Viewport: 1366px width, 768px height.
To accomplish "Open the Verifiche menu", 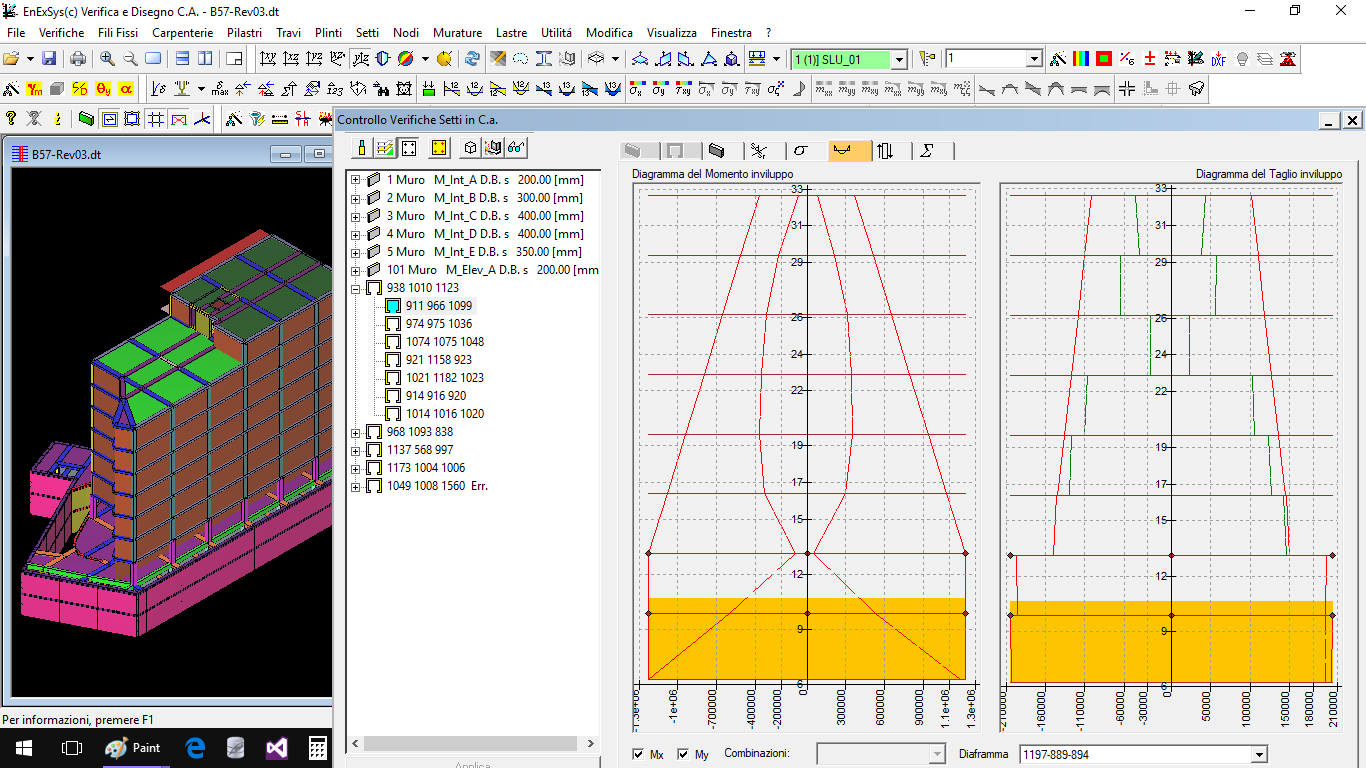I will tap(62, 33).
